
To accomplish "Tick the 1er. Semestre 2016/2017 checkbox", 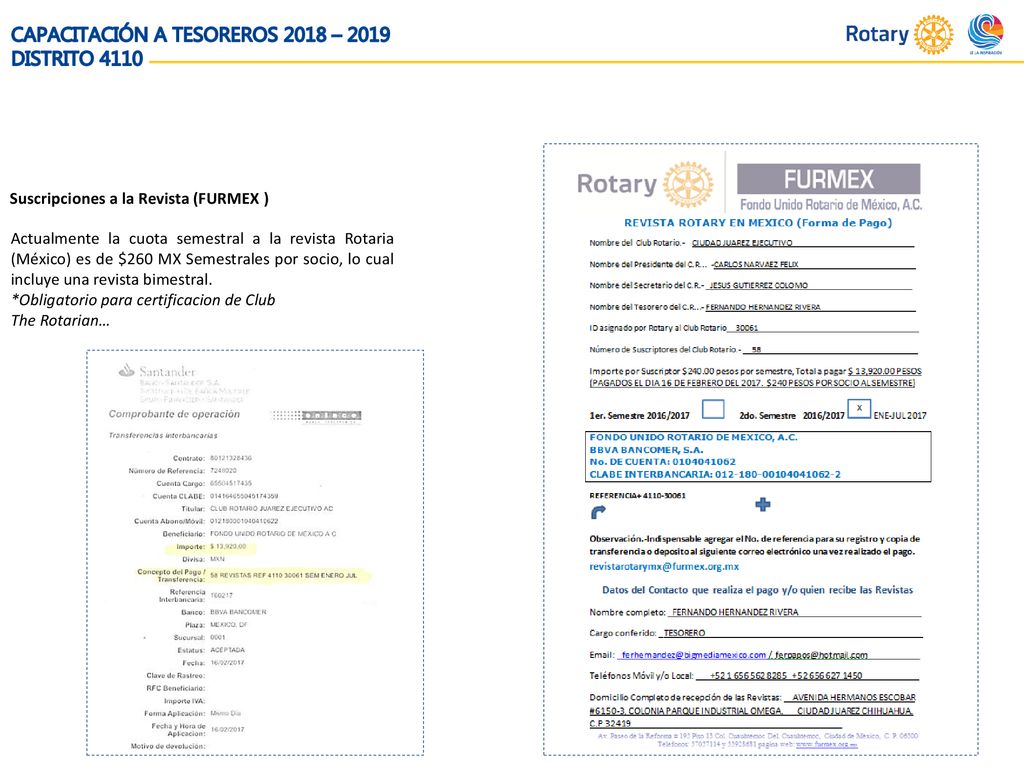I will pyautogui.click(x=712, y=409).
